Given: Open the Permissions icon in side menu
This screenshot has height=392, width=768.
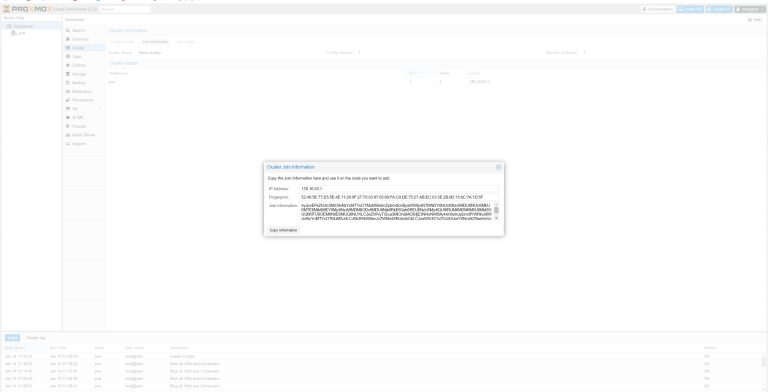Looking at the screenshot, I should pos(68,100).
